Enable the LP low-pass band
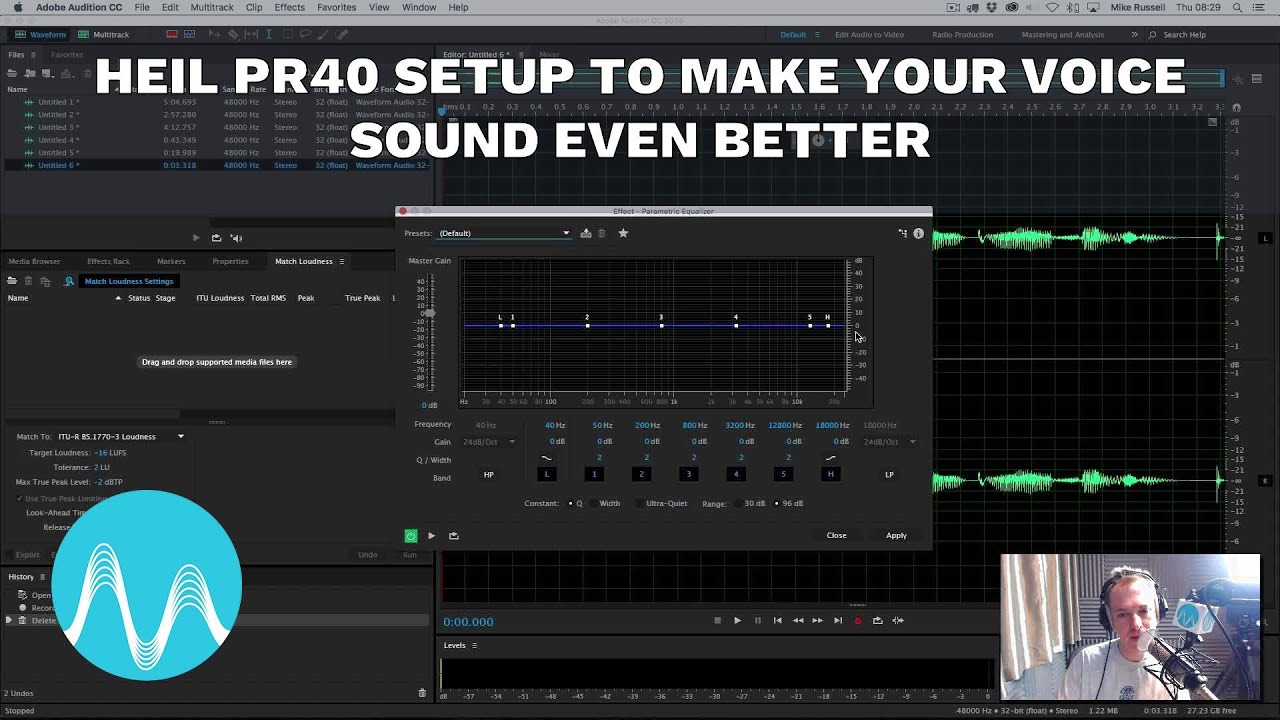This screenshot has height=720, width=1280. 889,475
